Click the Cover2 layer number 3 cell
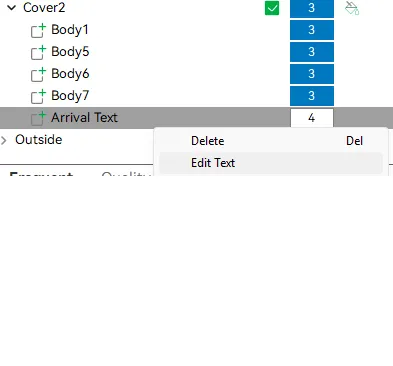This screenshot has width=393, height=366. pyautogui.click(x=312, y=8)
